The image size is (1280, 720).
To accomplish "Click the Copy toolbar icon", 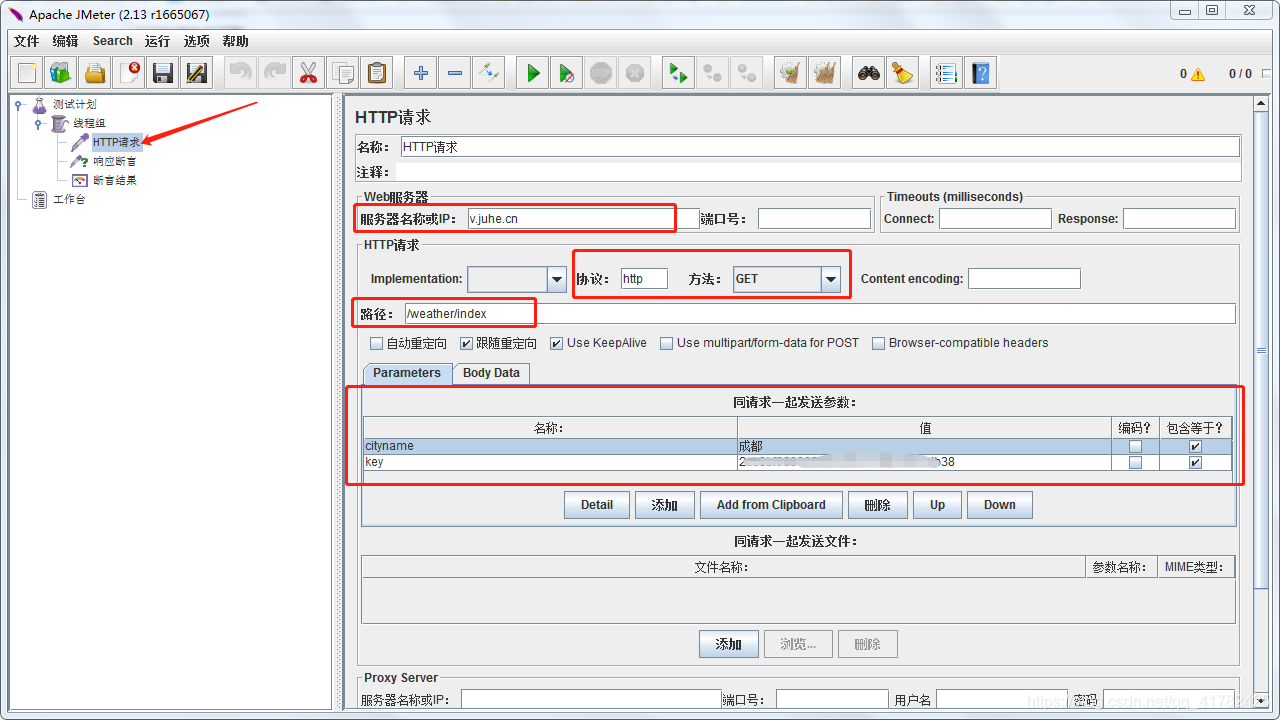I will [343, 73].
